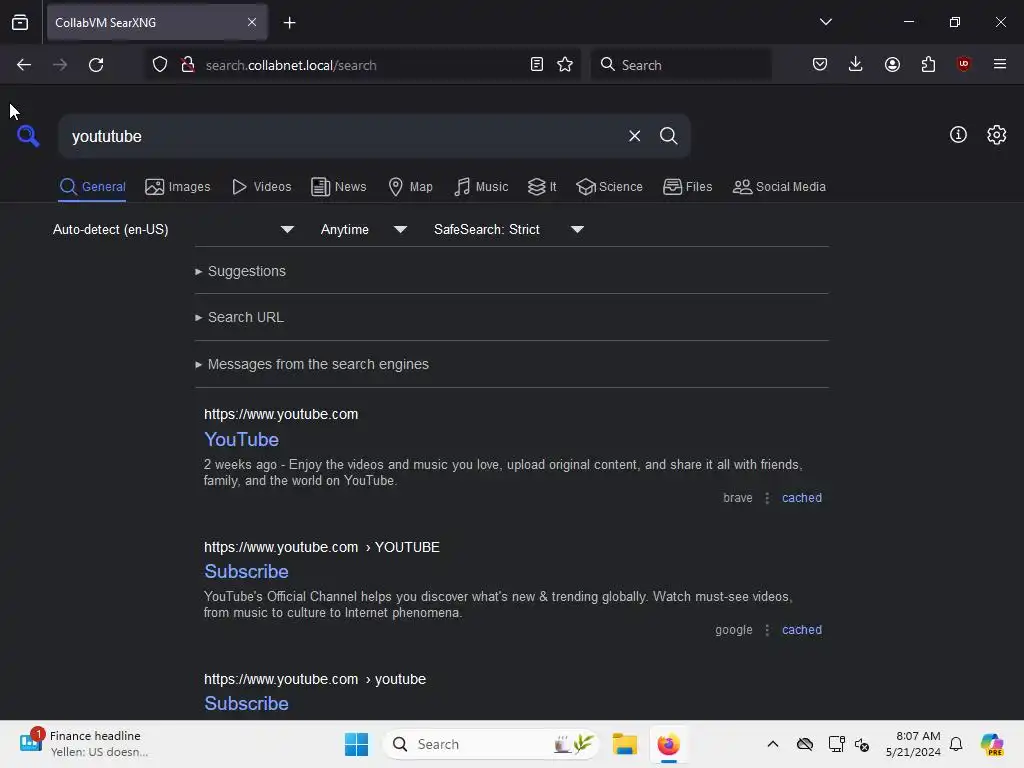Switch to the It category
This screenshot has height=768, width=1024.
(542, 187)
